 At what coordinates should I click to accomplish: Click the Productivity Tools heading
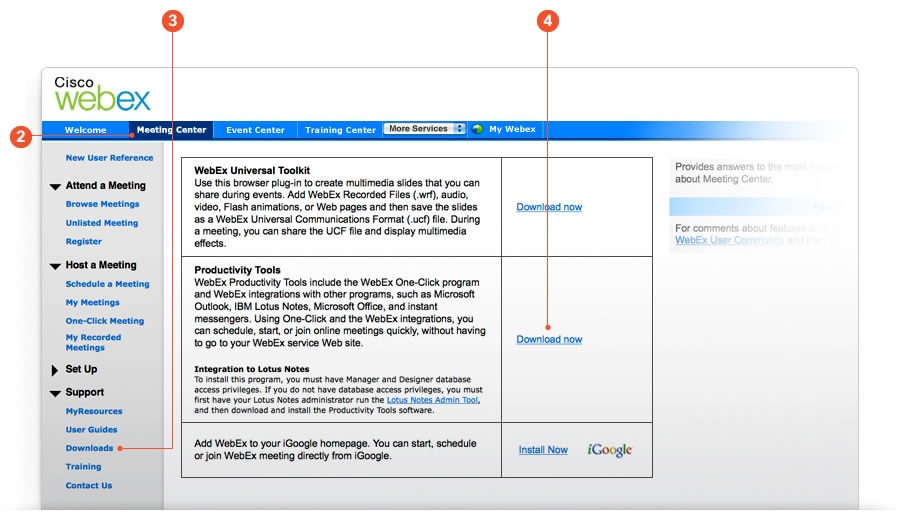pos(237,270)
